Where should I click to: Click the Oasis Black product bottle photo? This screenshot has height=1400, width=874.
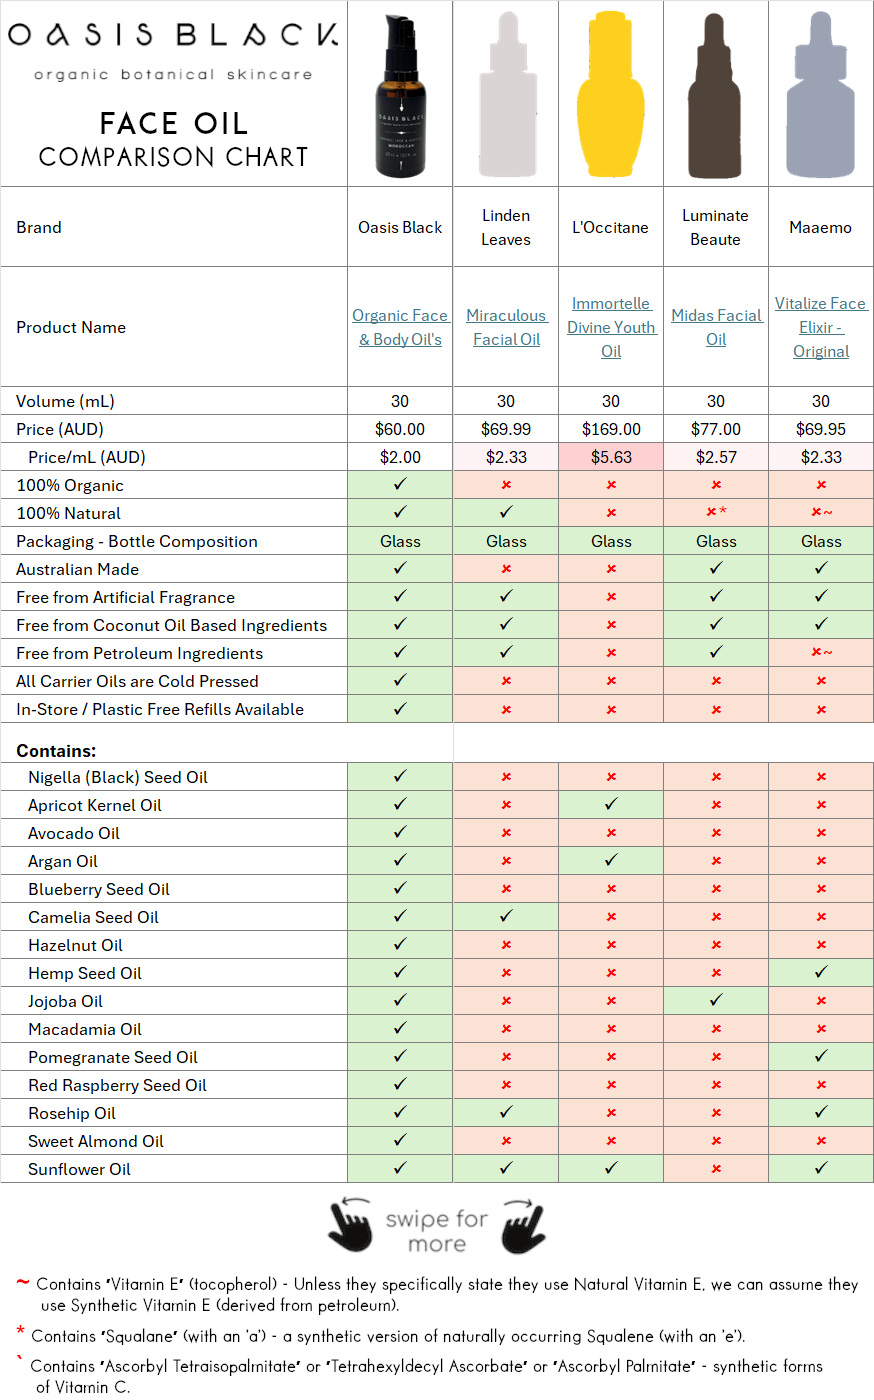[x=400, y=97]
